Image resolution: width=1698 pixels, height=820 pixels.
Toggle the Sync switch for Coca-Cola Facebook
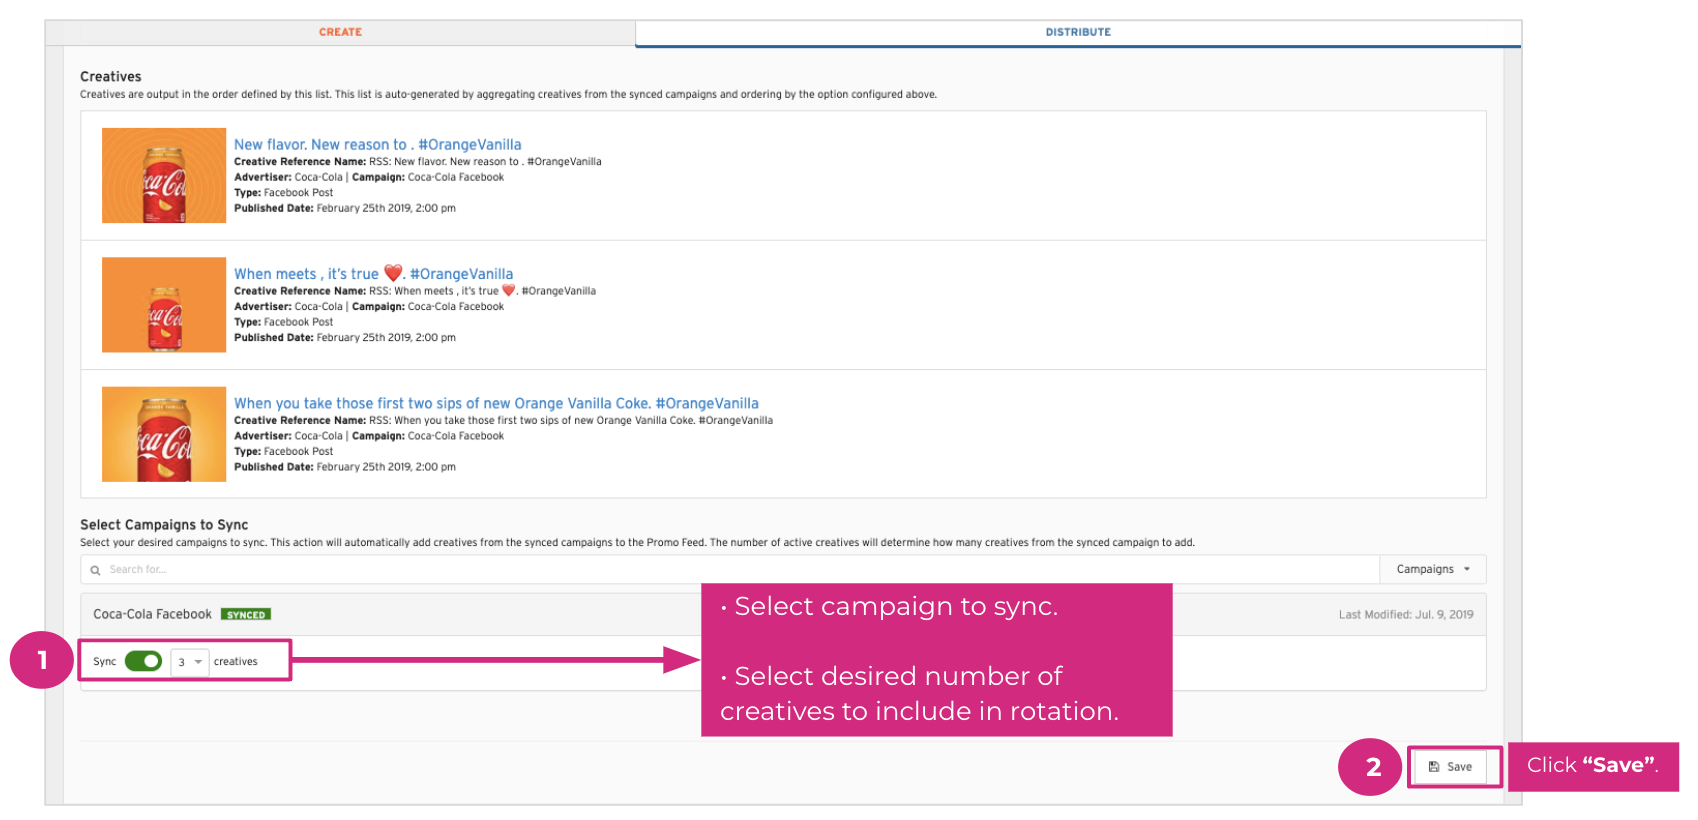click(143, 661)
